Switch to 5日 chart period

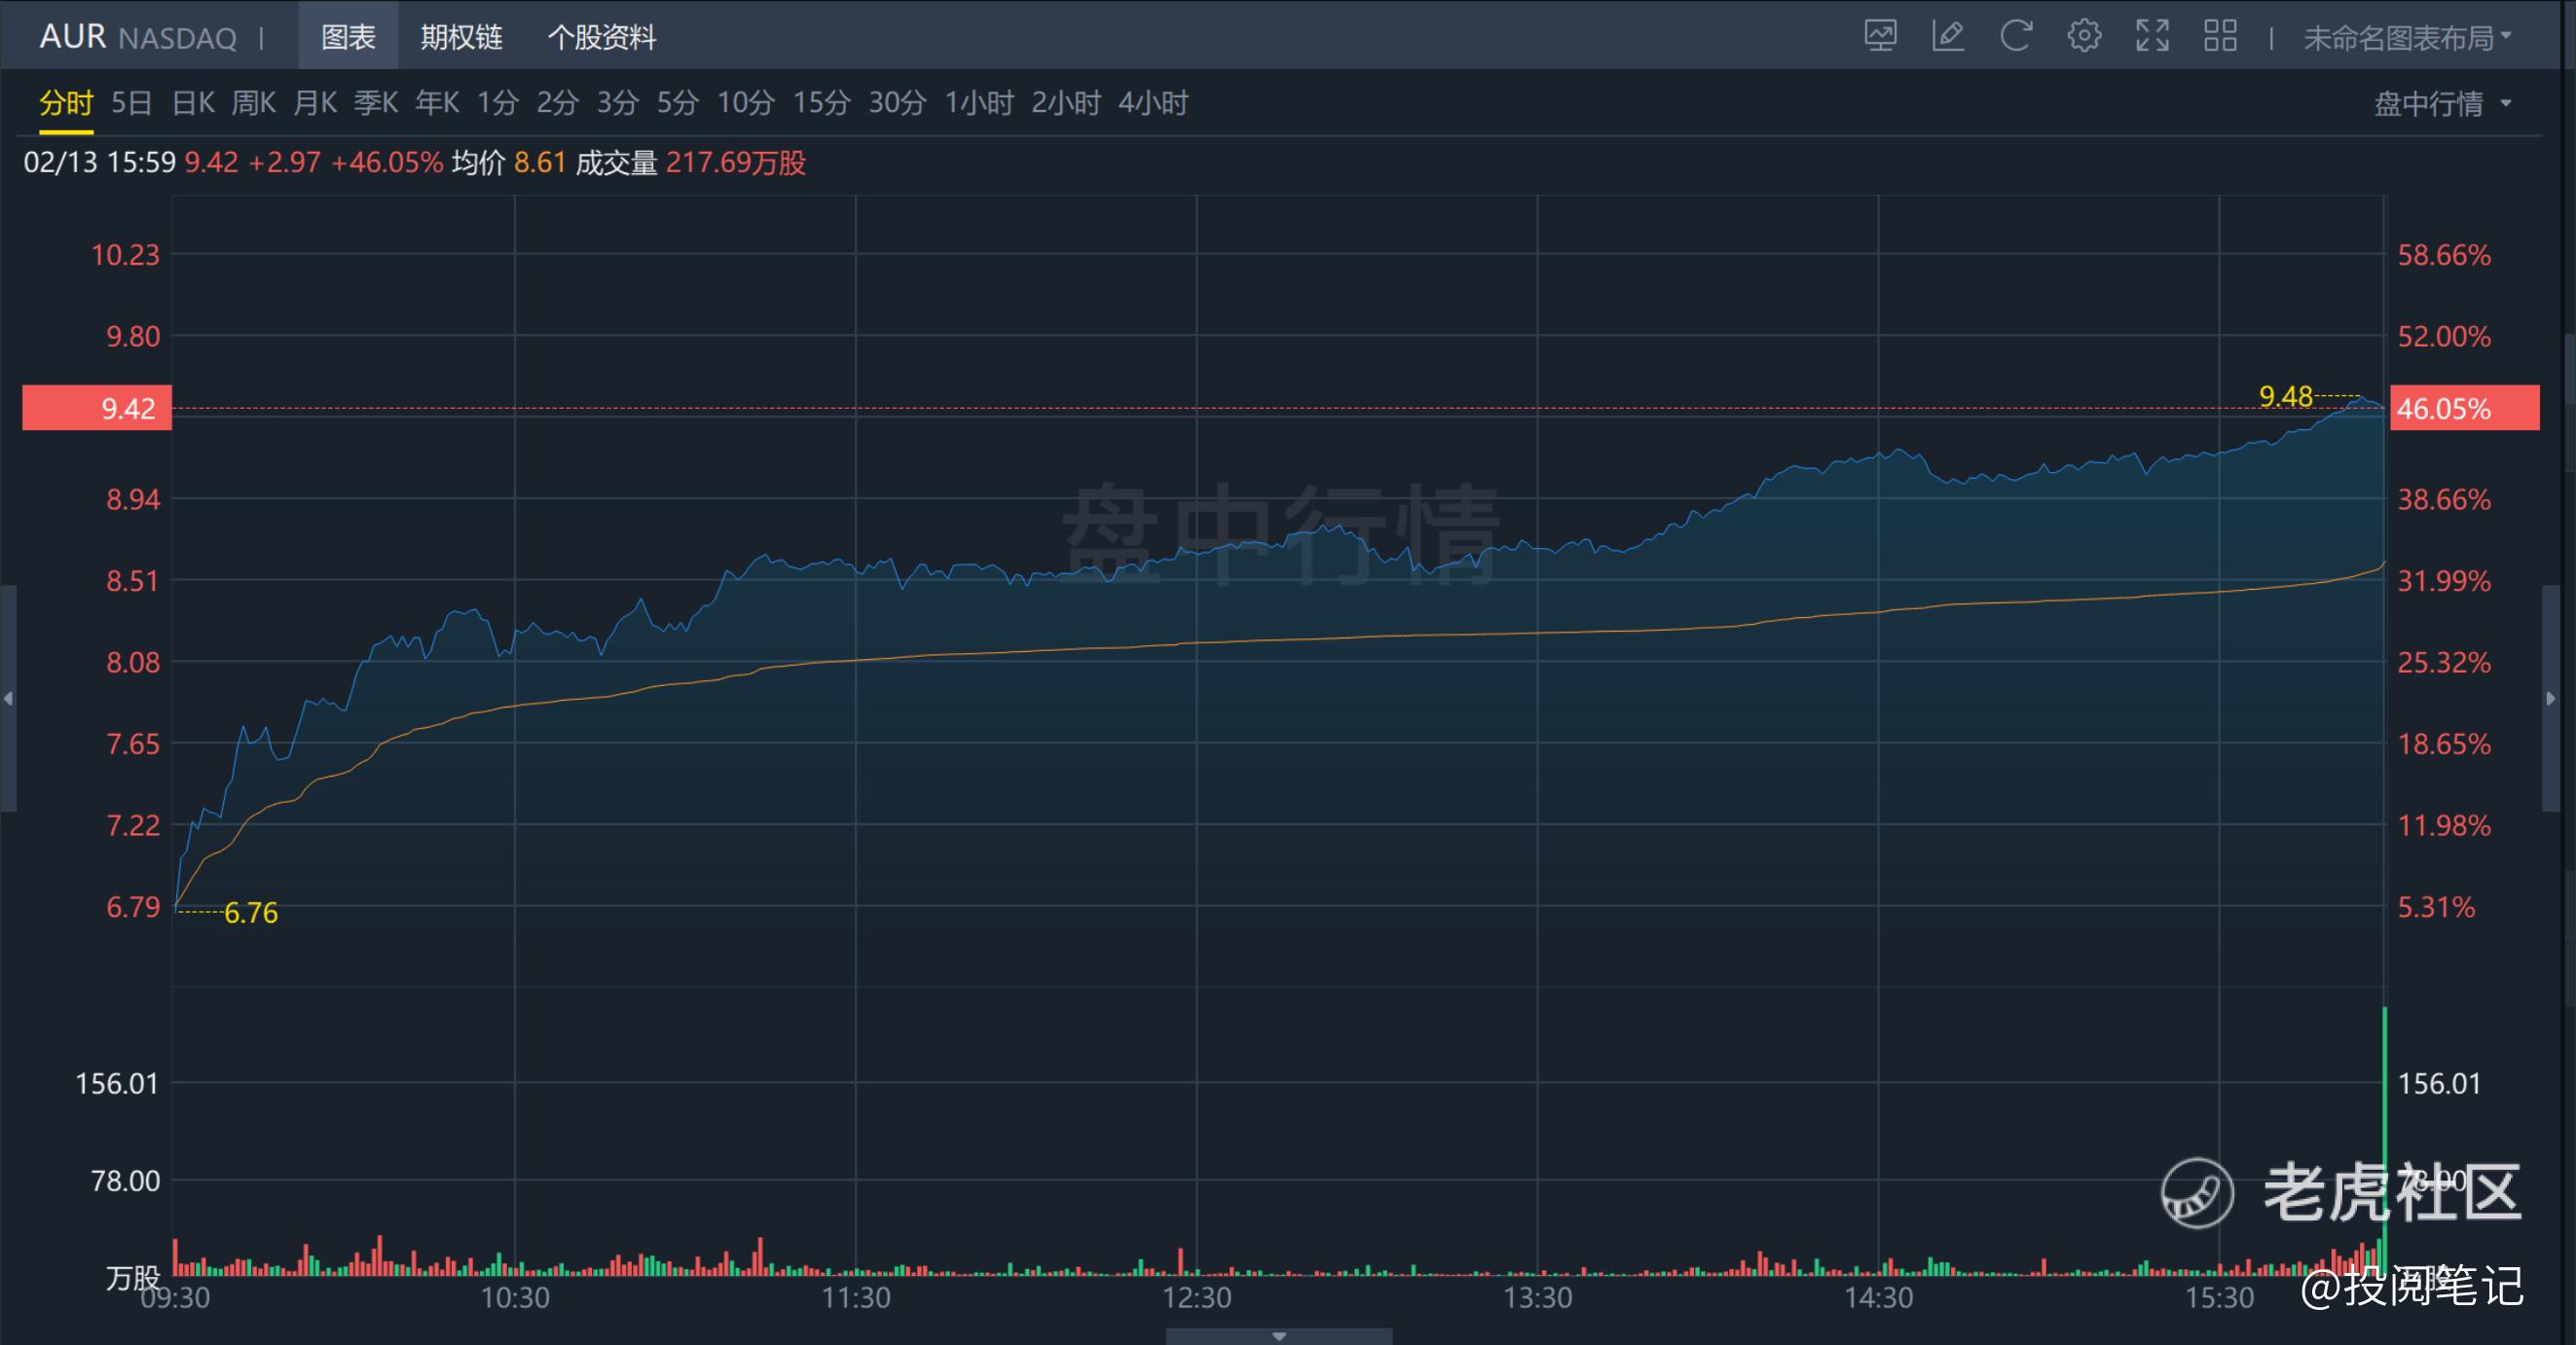click(x=131, y=103)
